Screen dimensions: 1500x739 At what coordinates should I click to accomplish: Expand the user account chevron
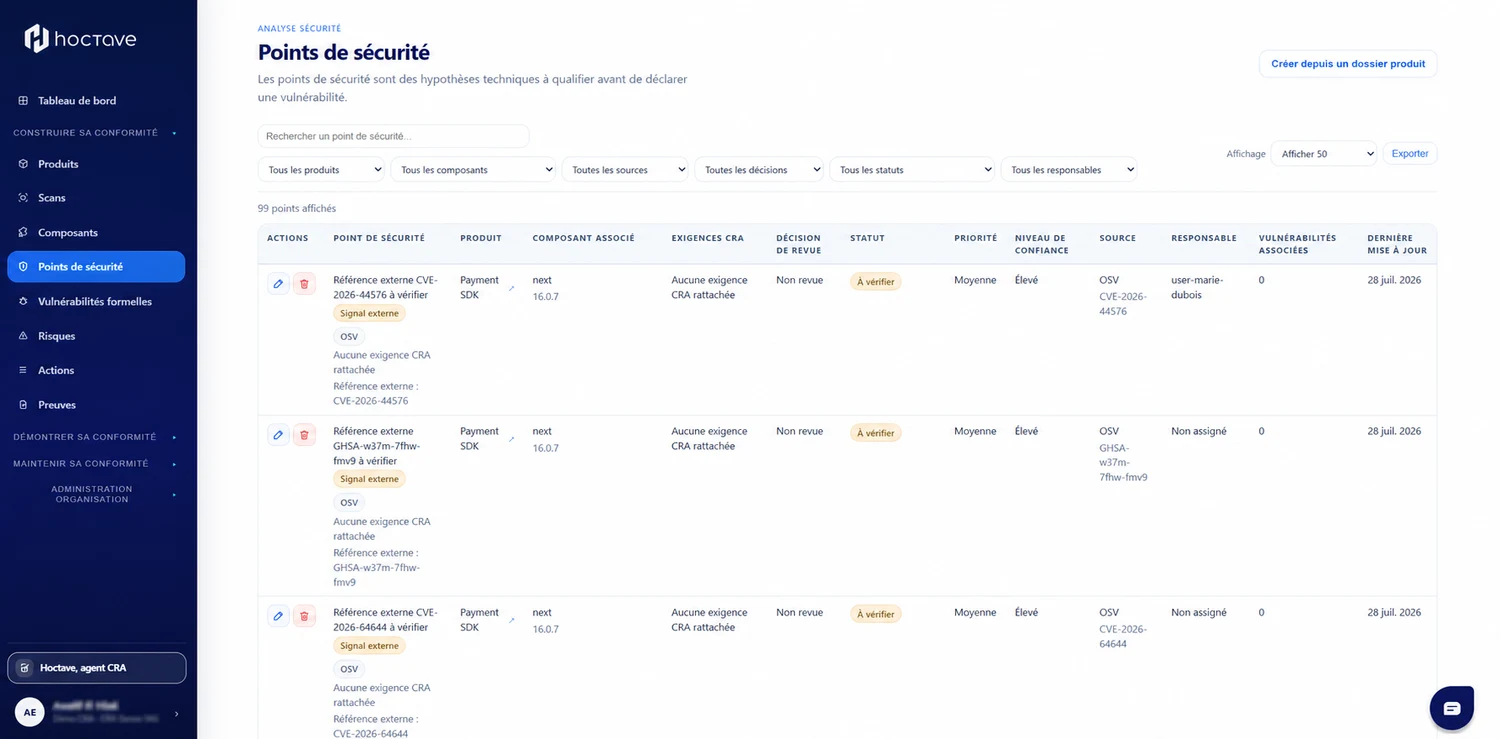[177, 713]
